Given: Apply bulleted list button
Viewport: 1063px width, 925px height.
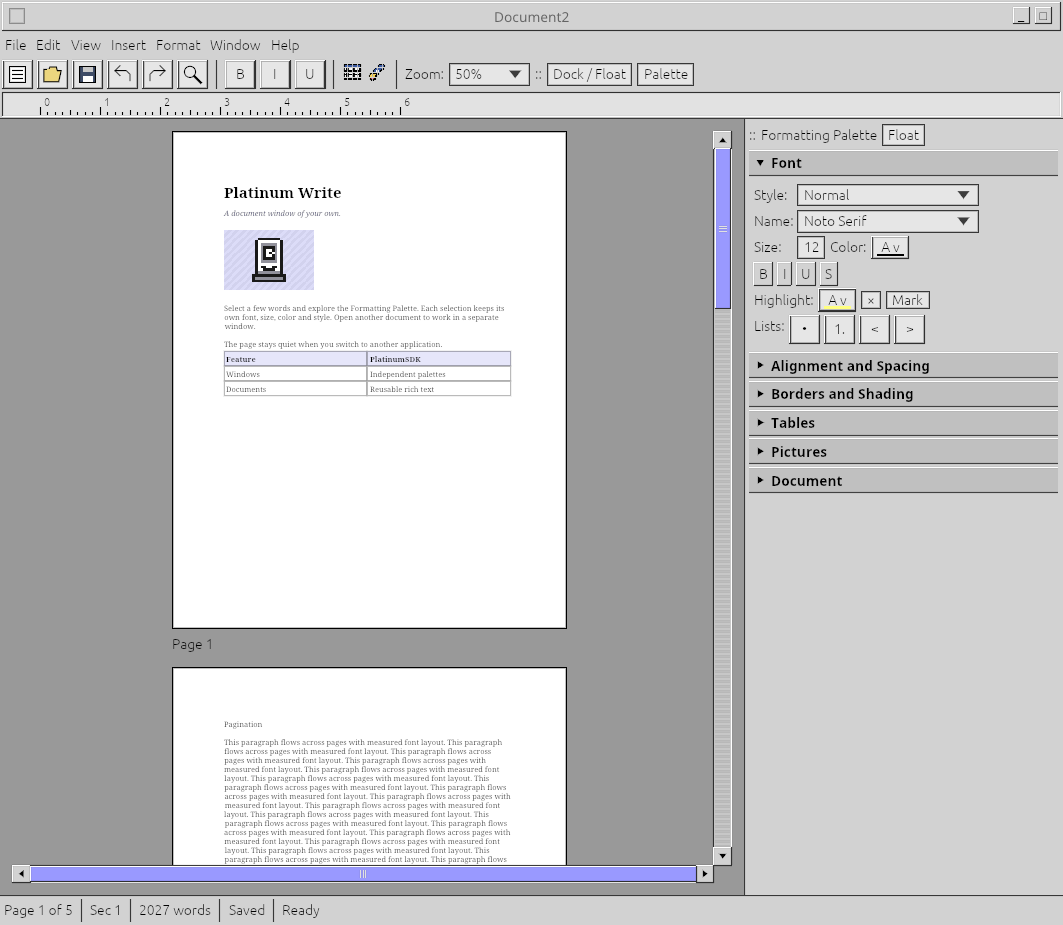Looking at the screenshot, I should [805, 330].
